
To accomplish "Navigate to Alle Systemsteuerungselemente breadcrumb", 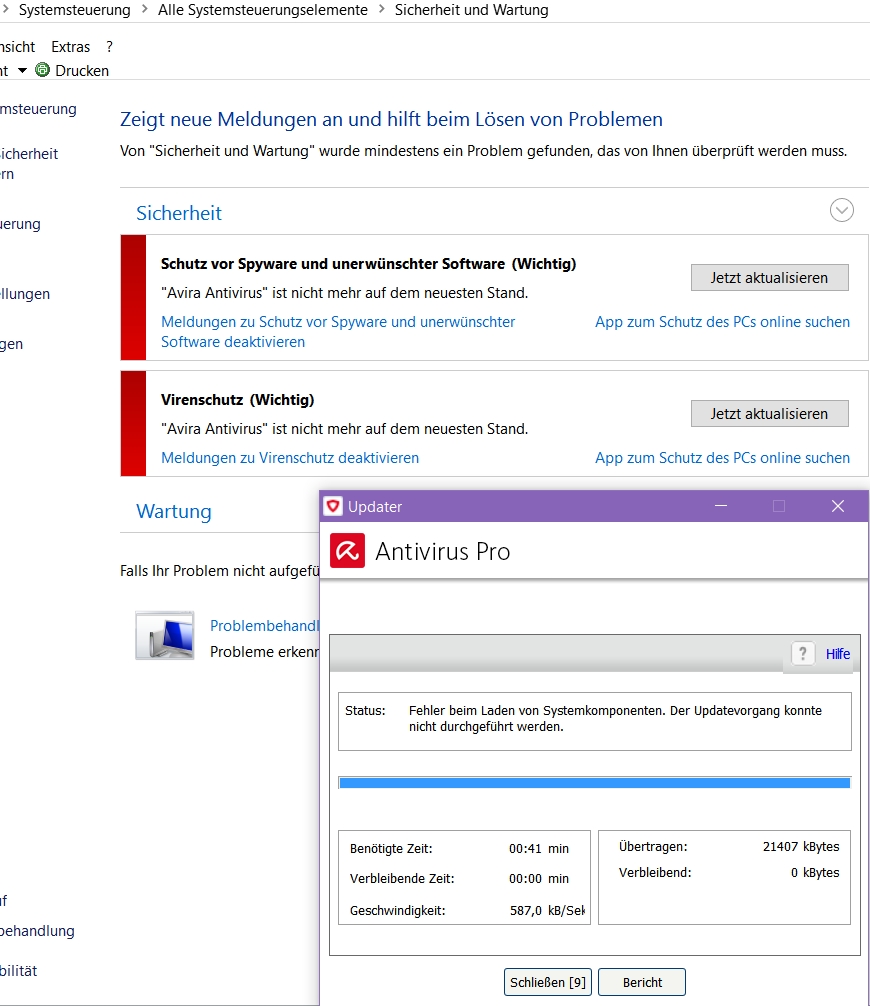I will pyautogui.click(x=263, y=10).
